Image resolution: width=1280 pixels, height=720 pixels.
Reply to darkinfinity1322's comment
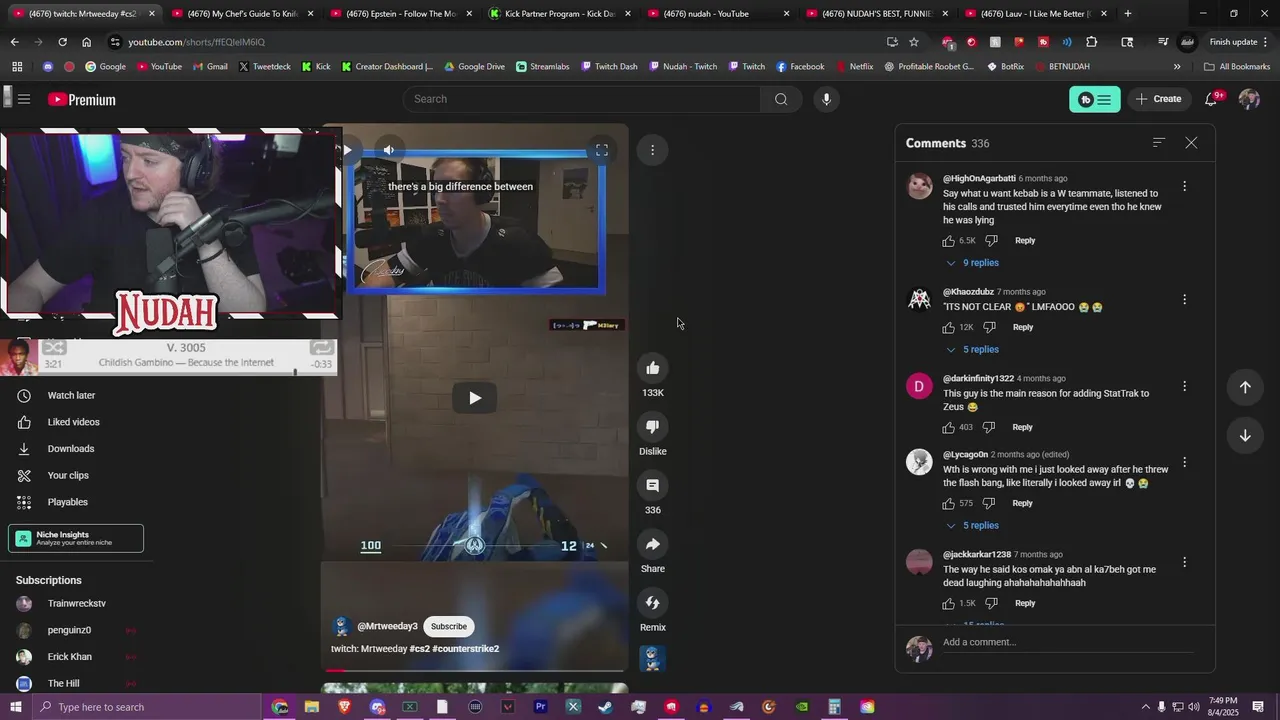(x=1022, y=427)
